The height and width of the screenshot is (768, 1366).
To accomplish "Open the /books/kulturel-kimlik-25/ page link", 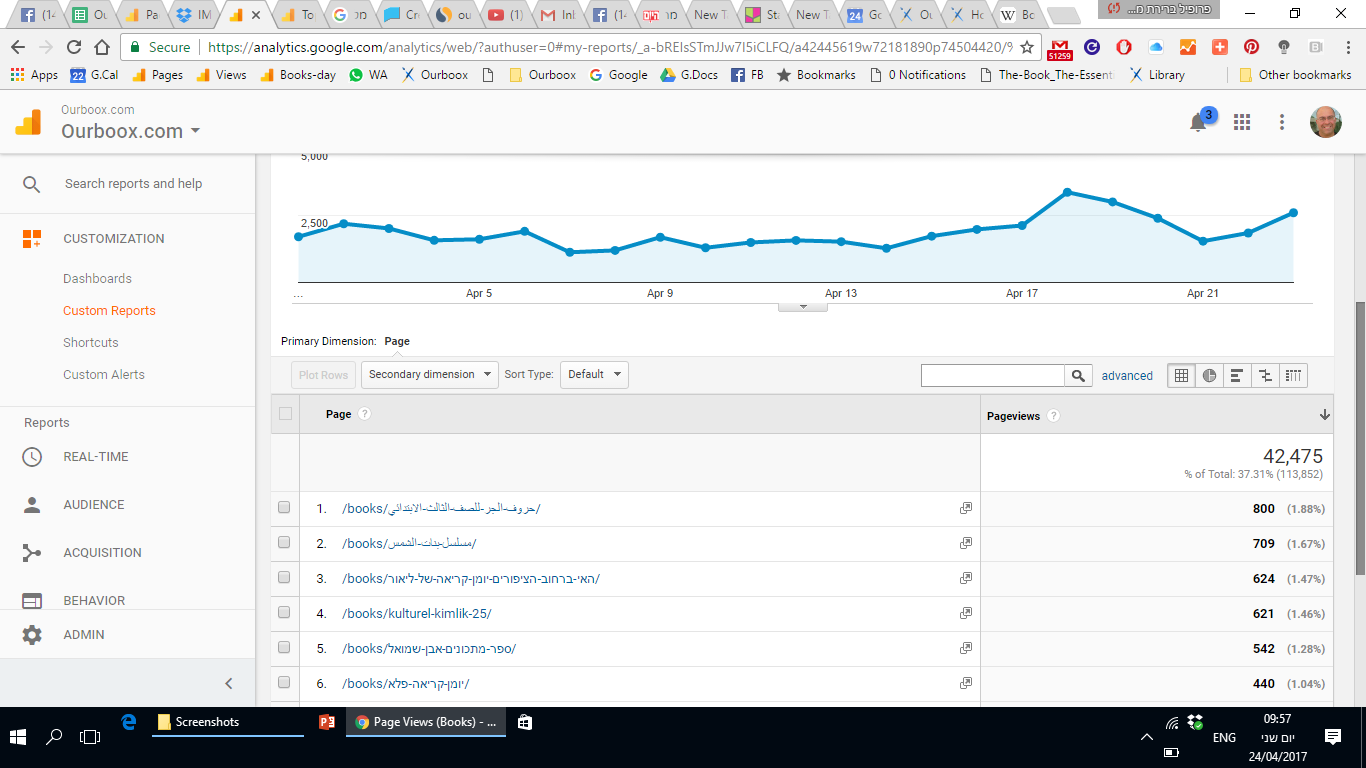I will point(417,614).
